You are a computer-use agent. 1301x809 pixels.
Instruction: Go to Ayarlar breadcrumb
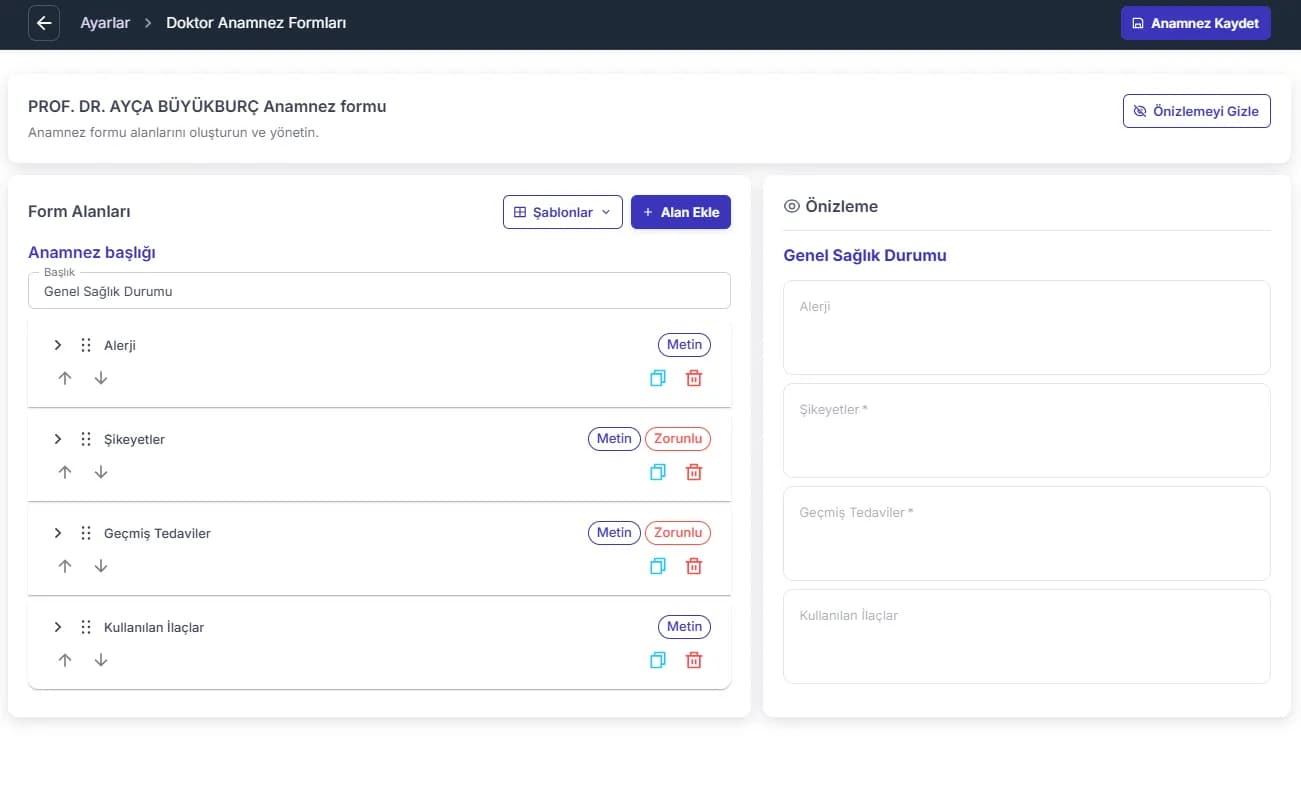click(105, 22)
